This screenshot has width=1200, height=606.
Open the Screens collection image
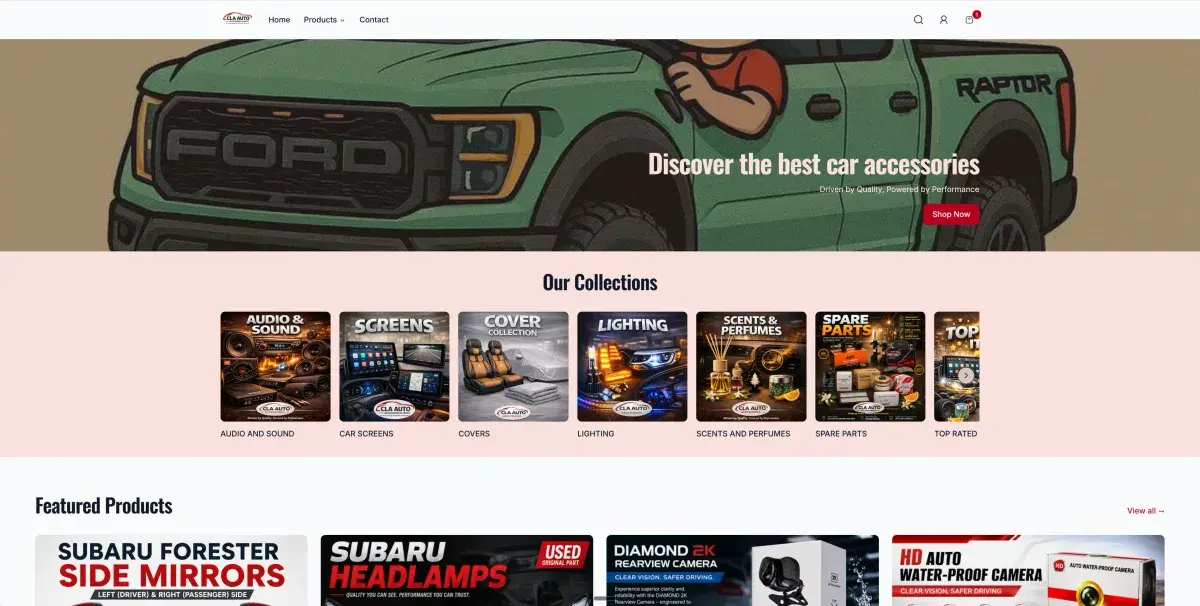pyautogui.click(x=394, y=366)
